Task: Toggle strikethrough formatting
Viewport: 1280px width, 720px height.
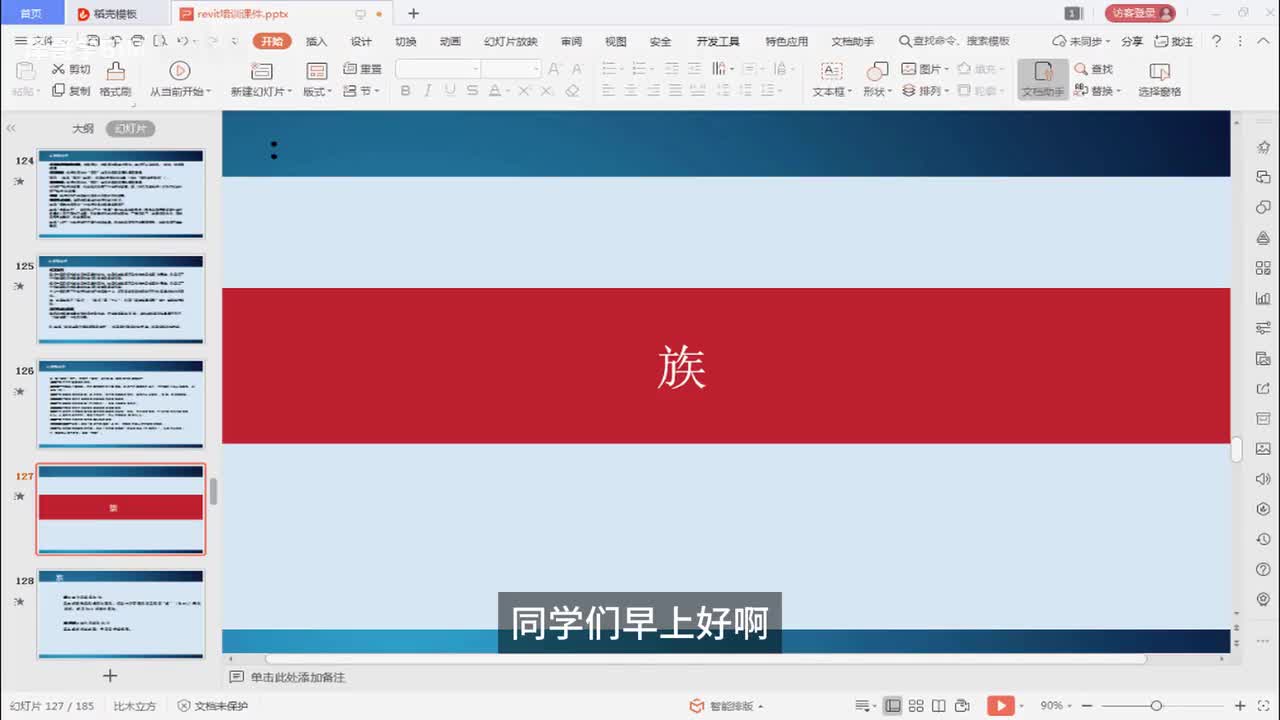Action: pyautogui.click(x=473, y=90)
